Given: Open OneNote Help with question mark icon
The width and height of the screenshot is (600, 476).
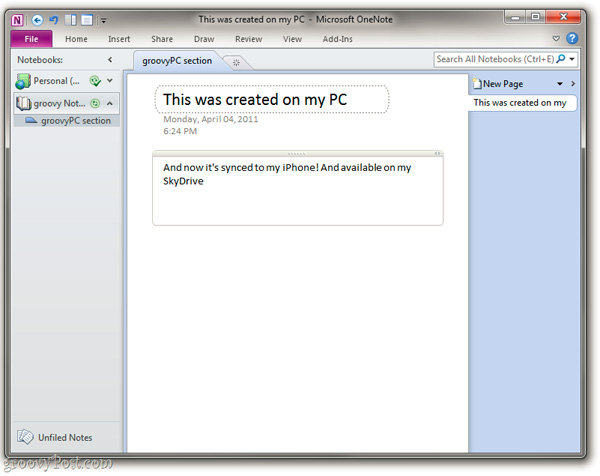Looking at the screenshot, I should point(572,38).
